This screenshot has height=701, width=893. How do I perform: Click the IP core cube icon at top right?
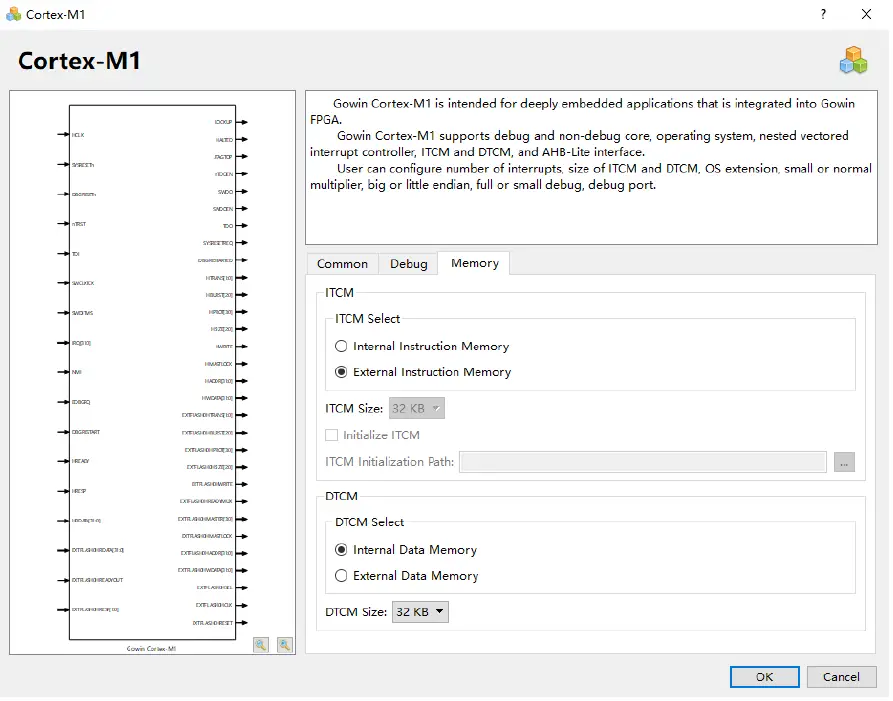pos(853,59)
